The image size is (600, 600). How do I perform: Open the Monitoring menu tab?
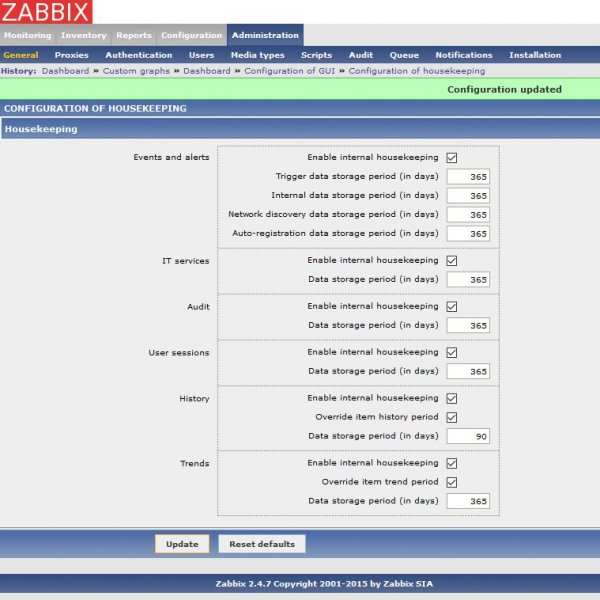(x=27, y=35)
